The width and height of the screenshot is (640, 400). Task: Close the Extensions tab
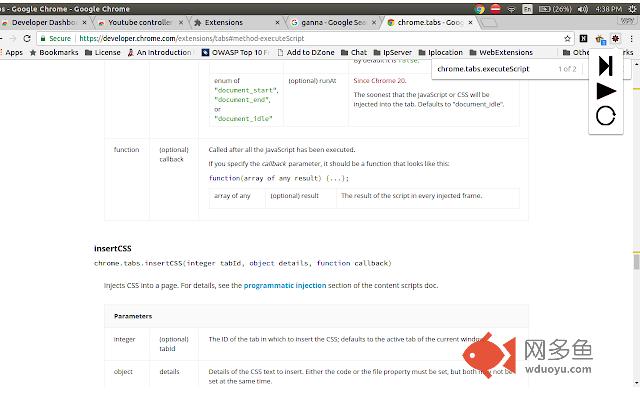click(277, 22)
